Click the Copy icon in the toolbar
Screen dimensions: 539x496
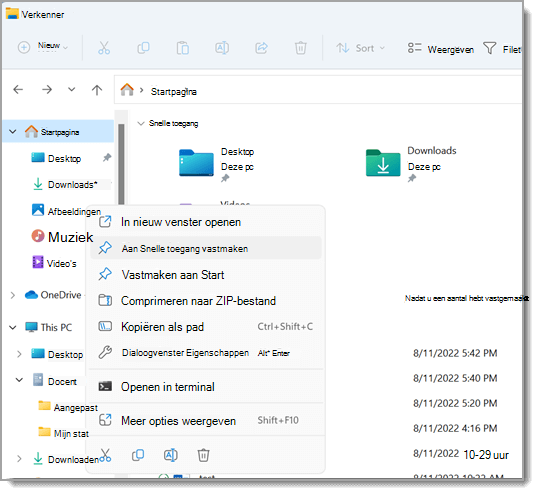tap(143, 48)
